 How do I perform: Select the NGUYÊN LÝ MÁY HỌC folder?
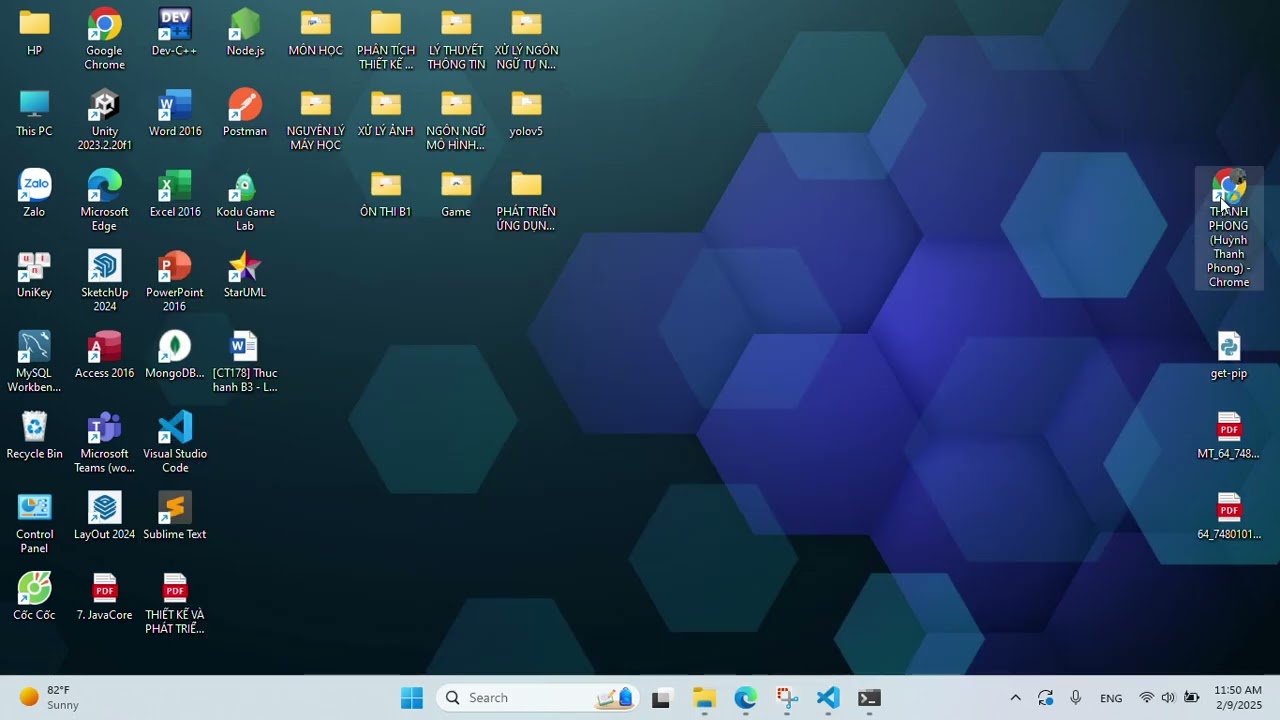tap(316, 121)
